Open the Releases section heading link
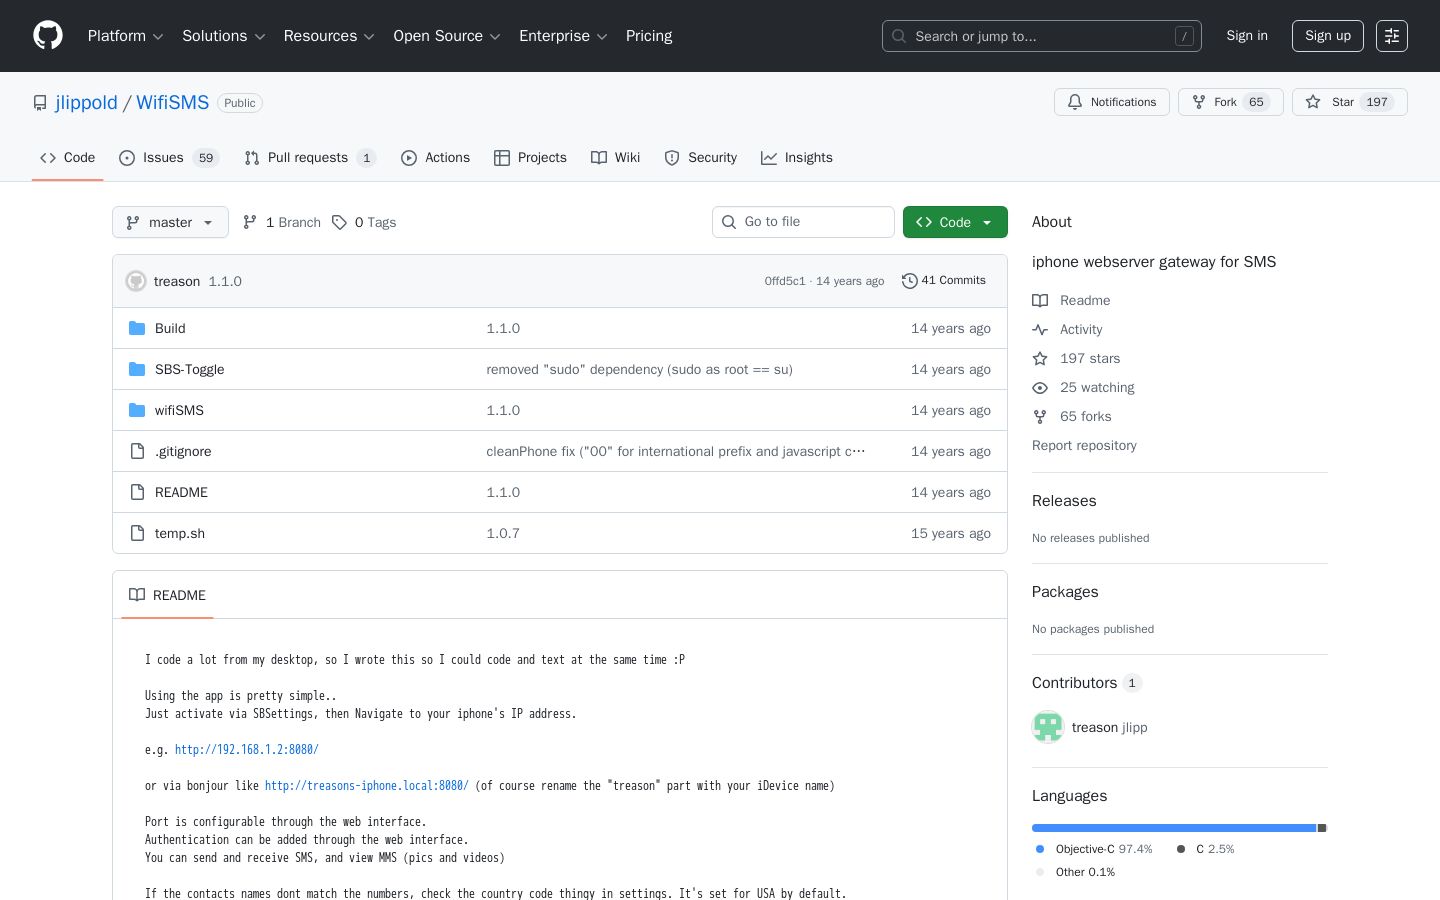 pos(1064,501)
